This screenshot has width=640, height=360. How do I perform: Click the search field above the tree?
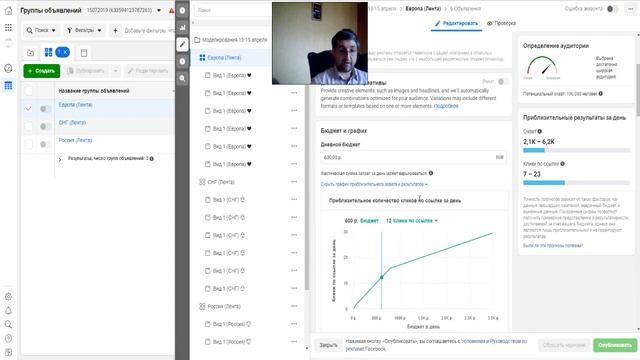[x=233, y=10]
